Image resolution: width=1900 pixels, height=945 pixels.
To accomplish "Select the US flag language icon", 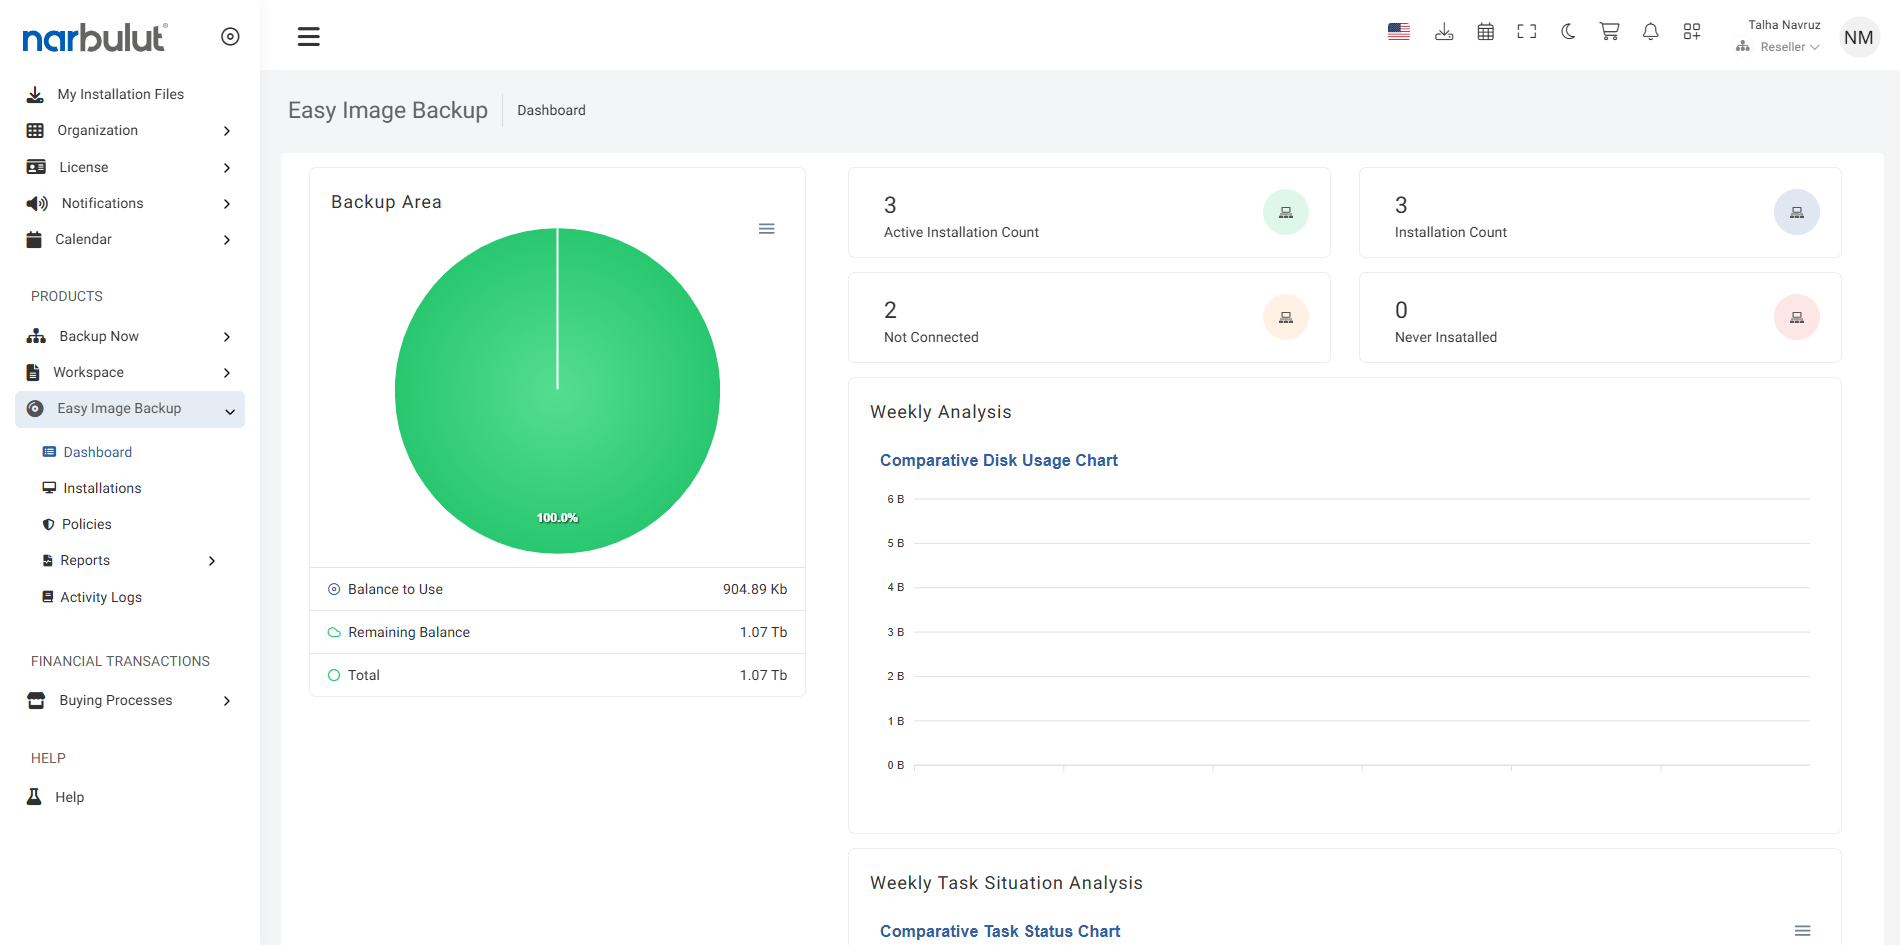I will coord(1399,32).
